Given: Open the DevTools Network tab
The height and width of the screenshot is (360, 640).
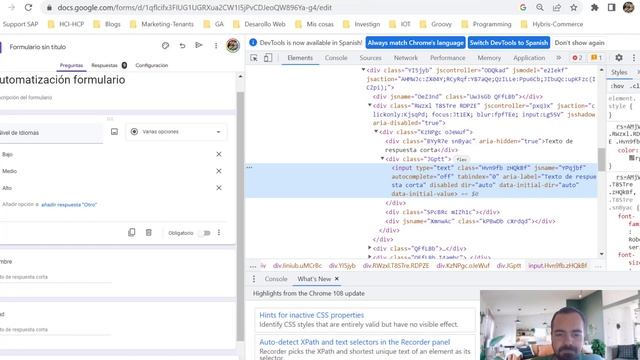Looking at the screenshot, I should [x=406, y=58].
